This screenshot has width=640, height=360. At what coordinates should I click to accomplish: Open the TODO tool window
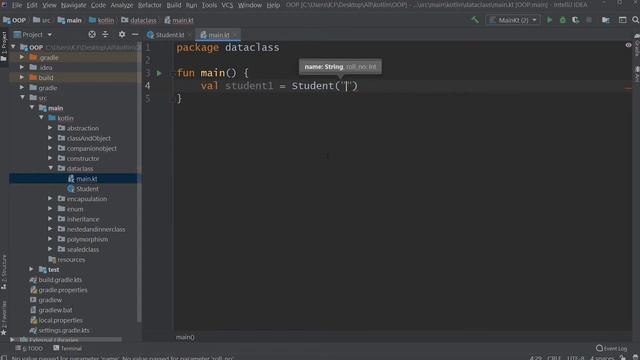coord(29,348)
